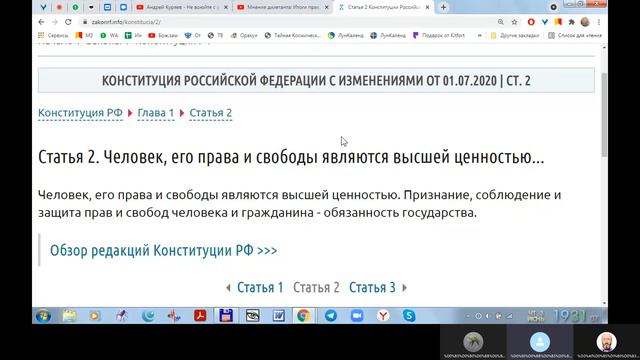Open 'Обзор редакций Конституции РФ >>>' link

(x=163, y=250)
